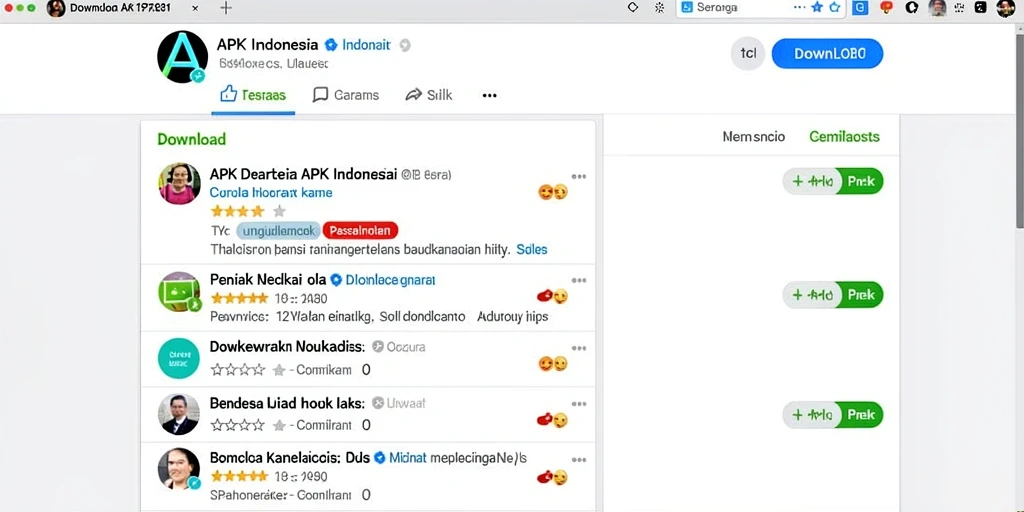The image size is (1024, 512).
Task: Click the avatar of APK Dearteia APK Indonesai
Action: [x=179, y=184]
